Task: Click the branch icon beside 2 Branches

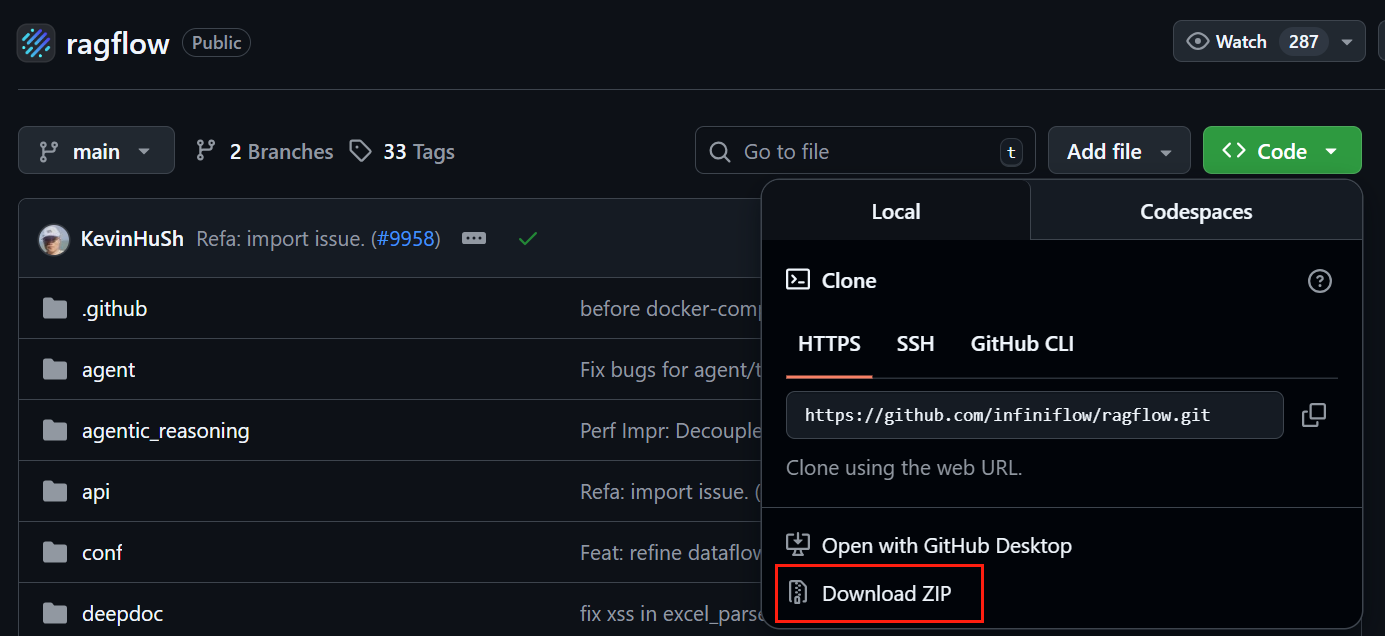Action: (x=206, y=151)
